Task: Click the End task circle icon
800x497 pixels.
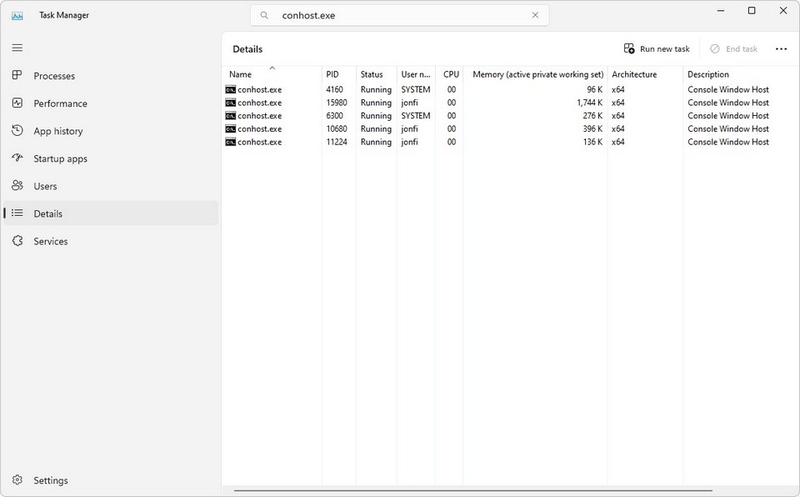Action: click(715, 48)
